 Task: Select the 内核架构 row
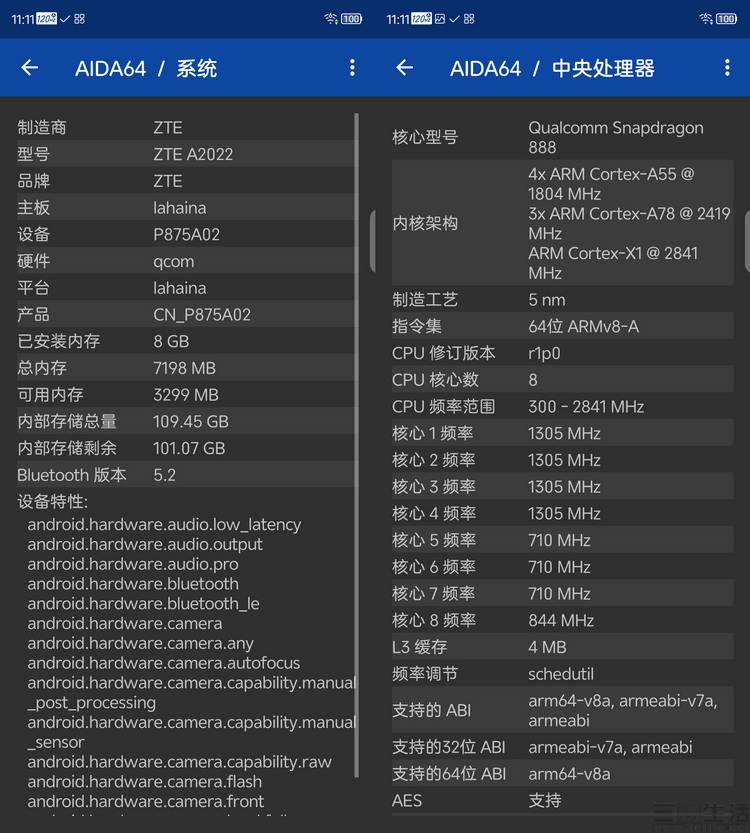562,223
